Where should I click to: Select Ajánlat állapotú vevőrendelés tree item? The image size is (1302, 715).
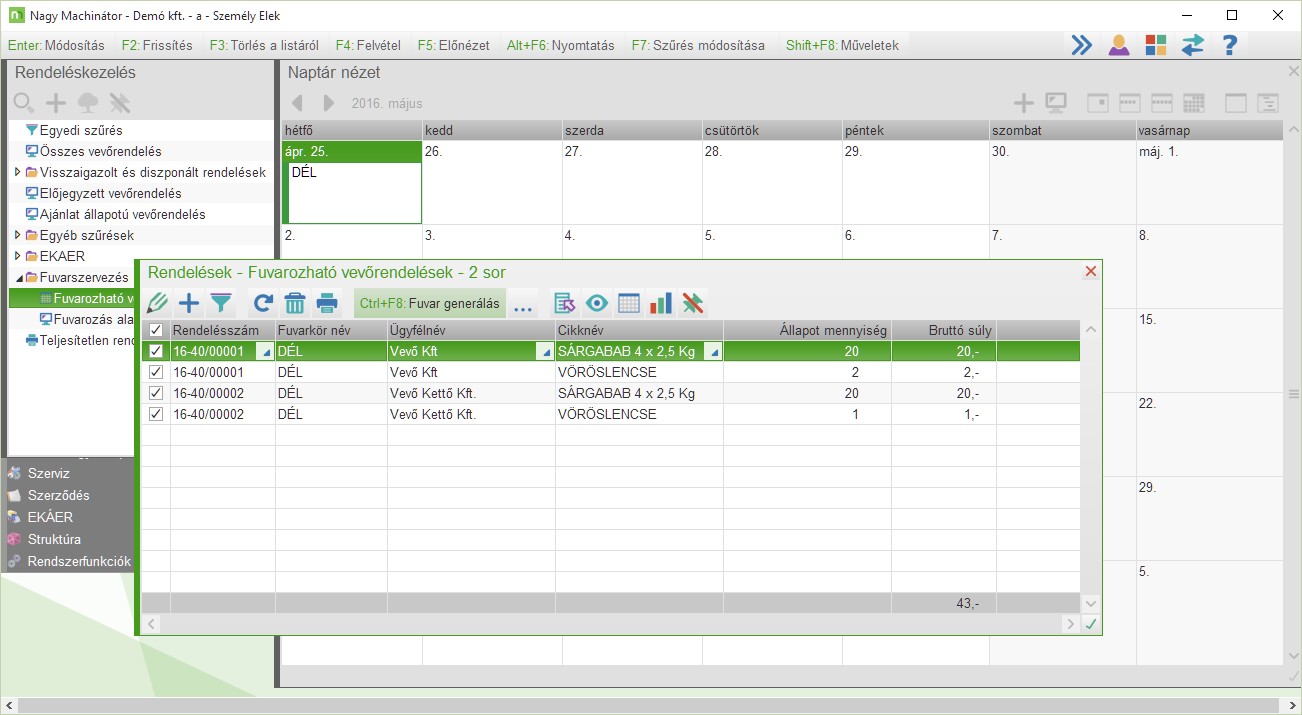click(123, 214)
